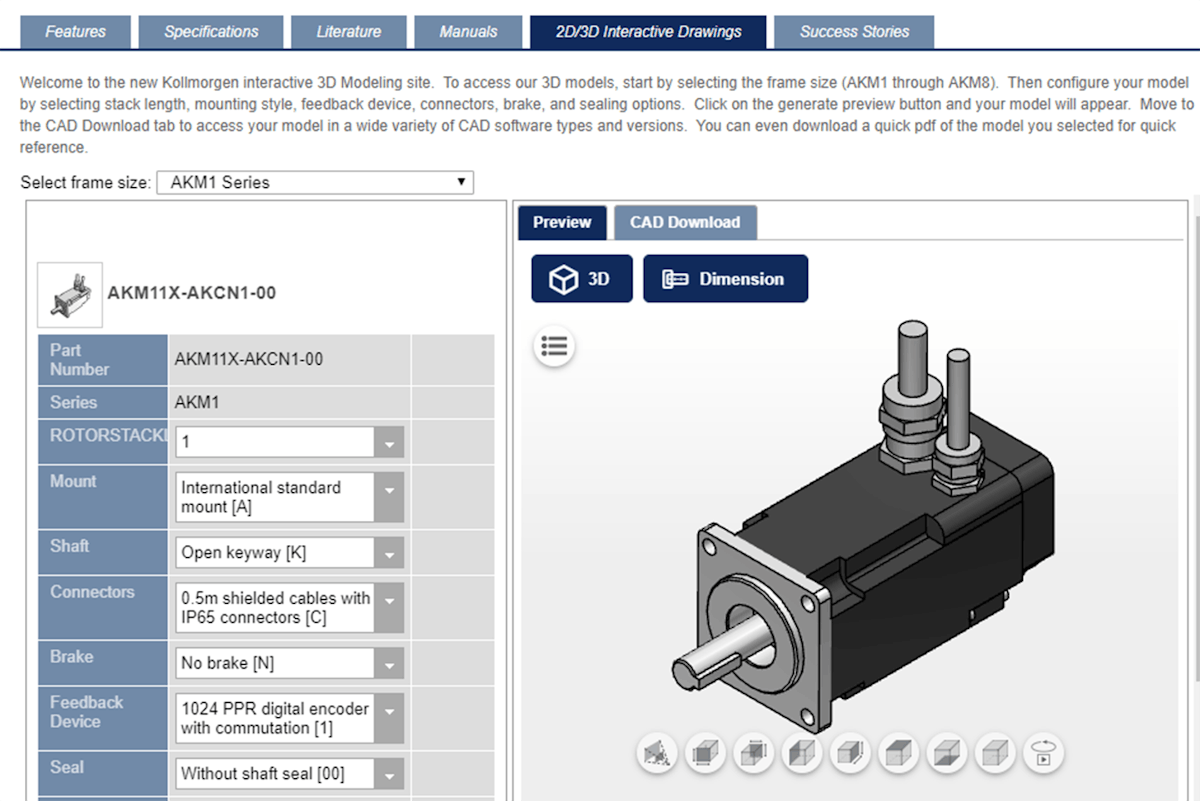This screenshot has width=1200, height=801.
Task: Trigger the exploded view of the motor
Action: (x=656, y=754)
